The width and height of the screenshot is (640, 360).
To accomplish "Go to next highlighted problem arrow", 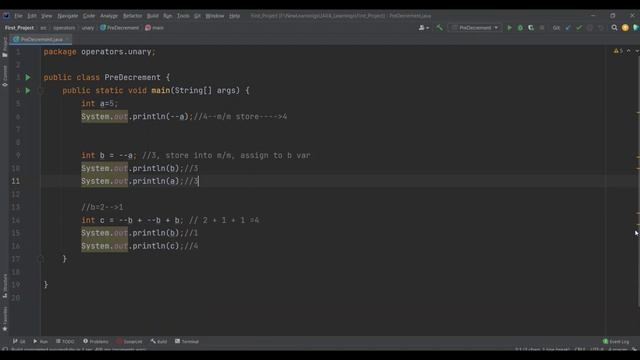I will click(637, 51).
